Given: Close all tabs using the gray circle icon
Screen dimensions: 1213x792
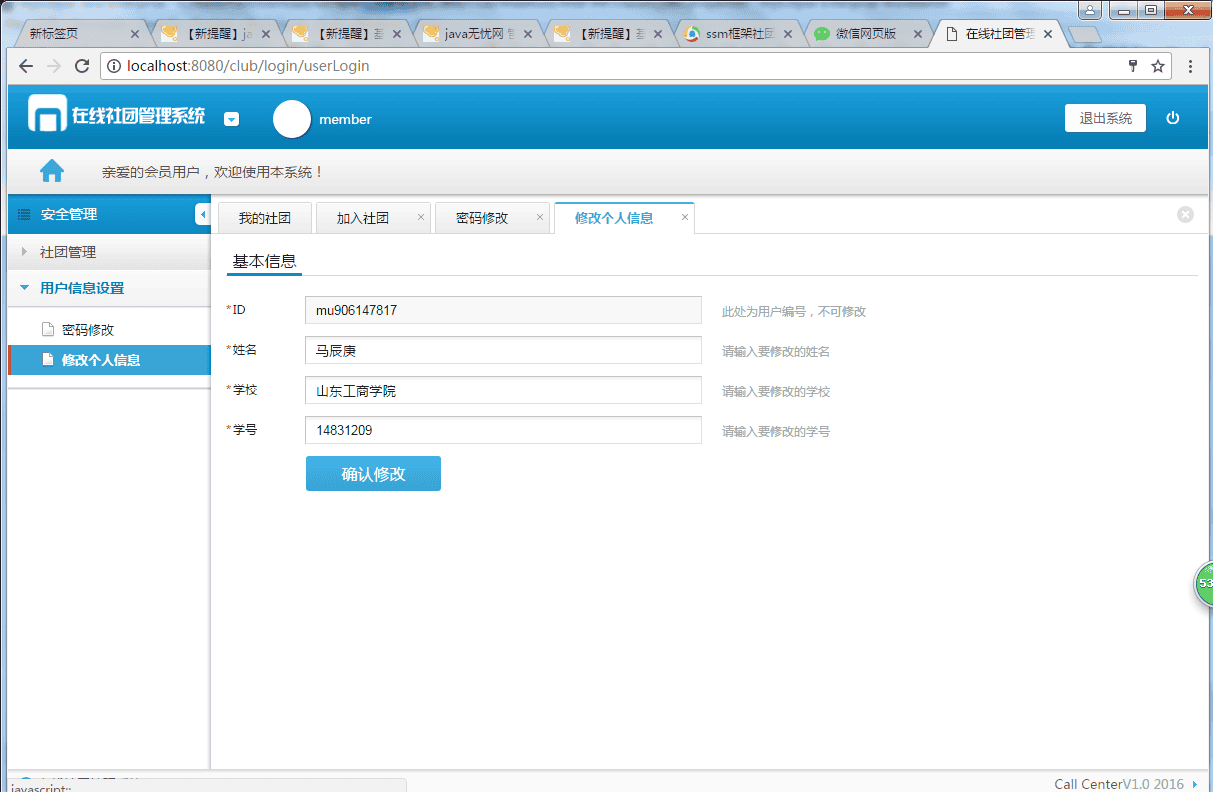Looking at the screenshot, I should point(1185,214).
